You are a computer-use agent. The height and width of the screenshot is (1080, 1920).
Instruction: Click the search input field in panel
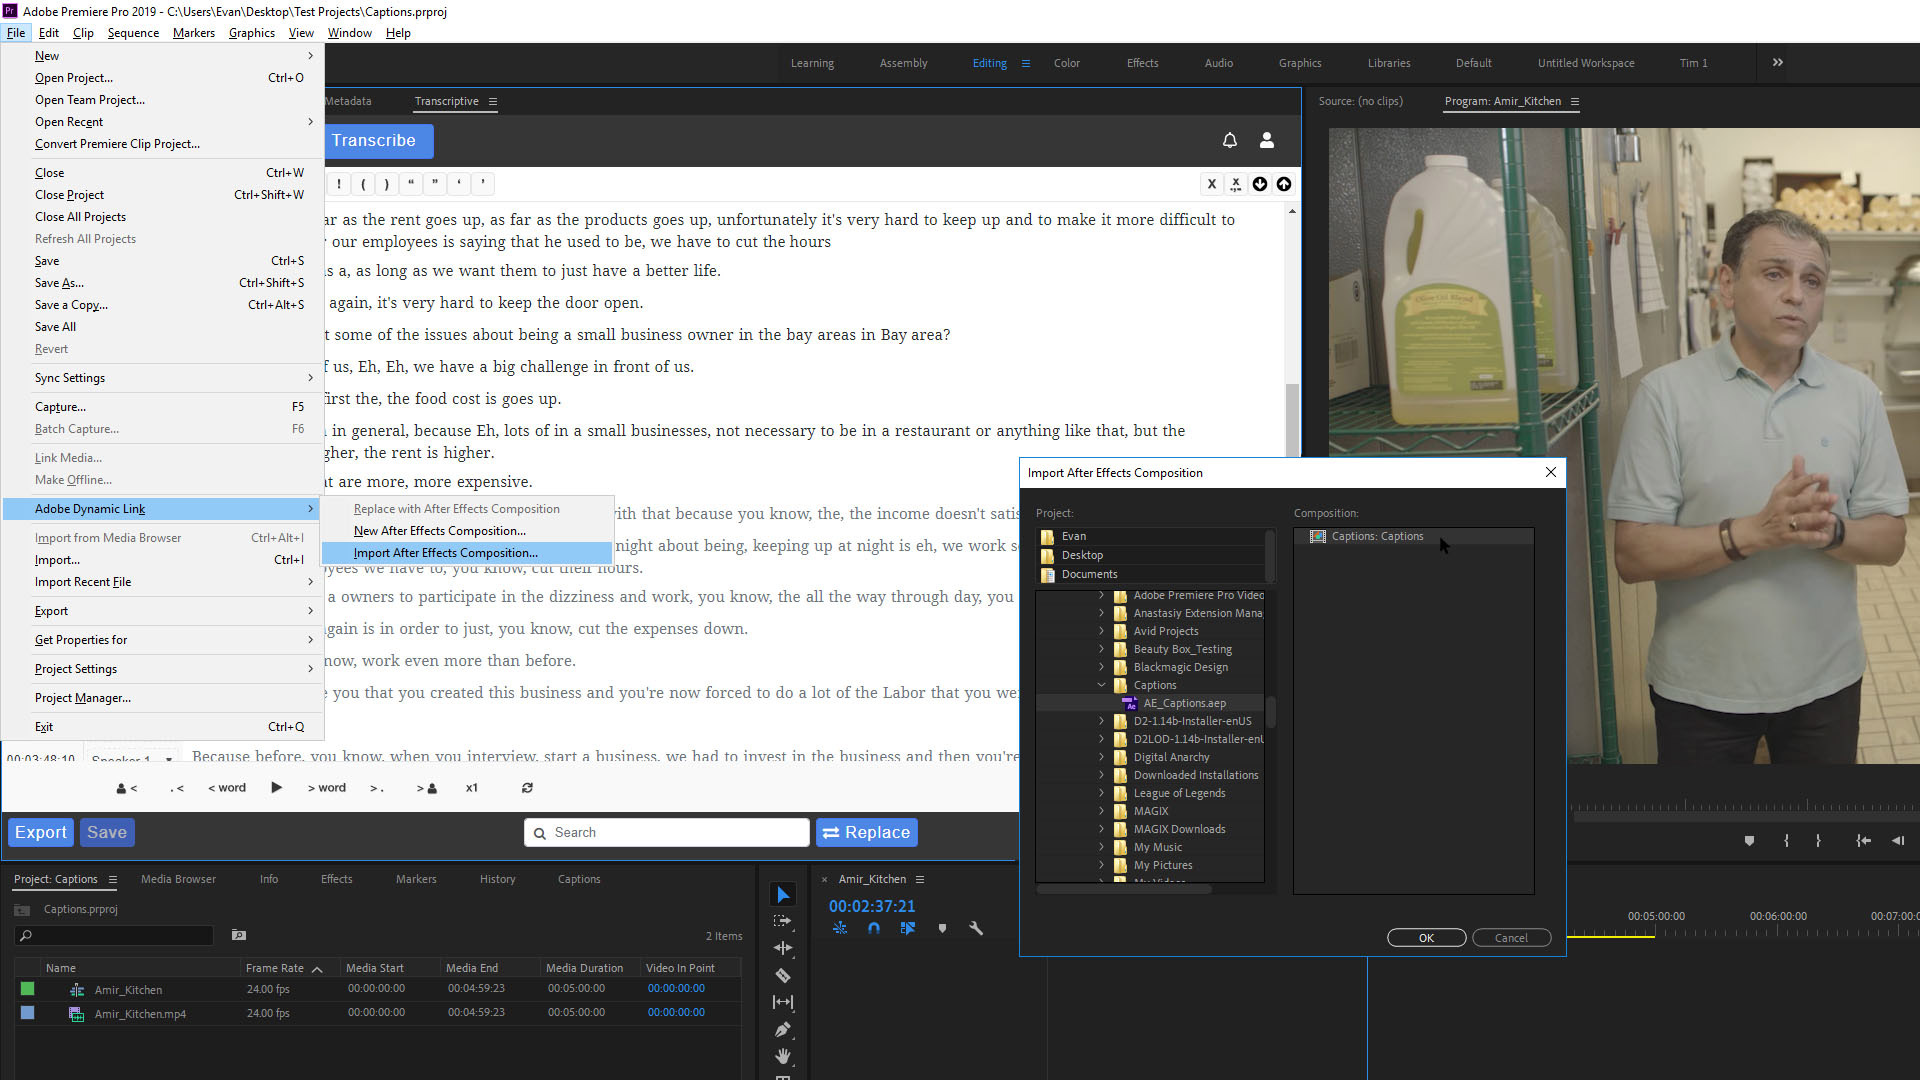pyautogui.click(x=666, y=832)
